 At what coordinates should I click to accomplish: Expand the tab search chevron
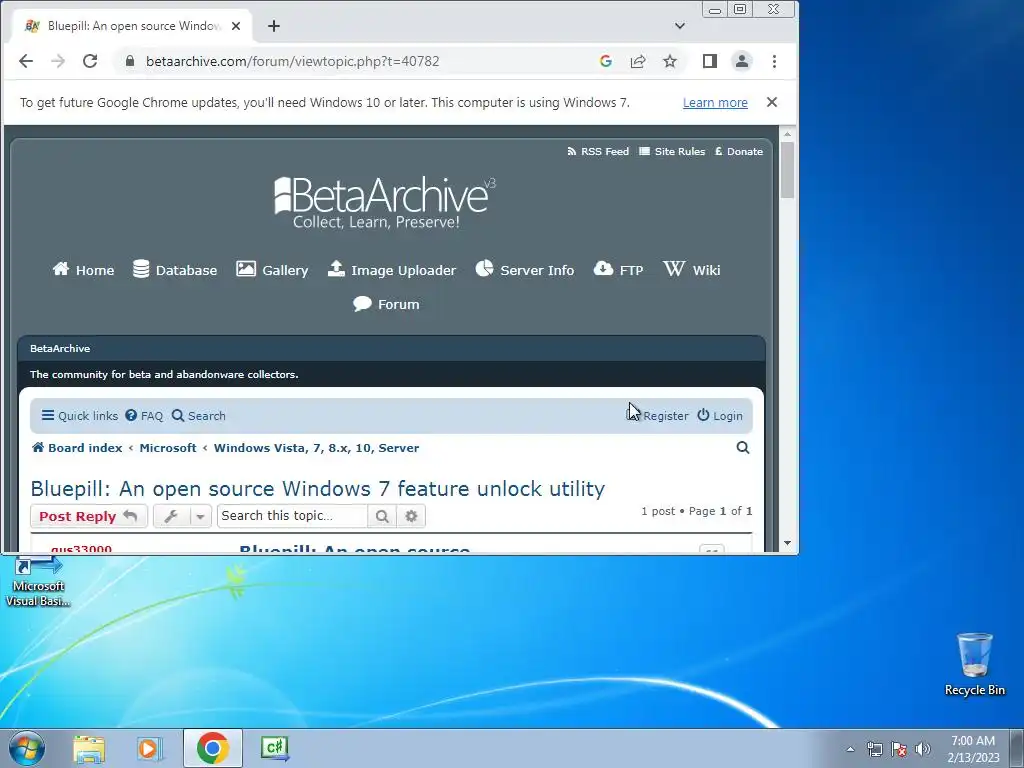[680, 26]
